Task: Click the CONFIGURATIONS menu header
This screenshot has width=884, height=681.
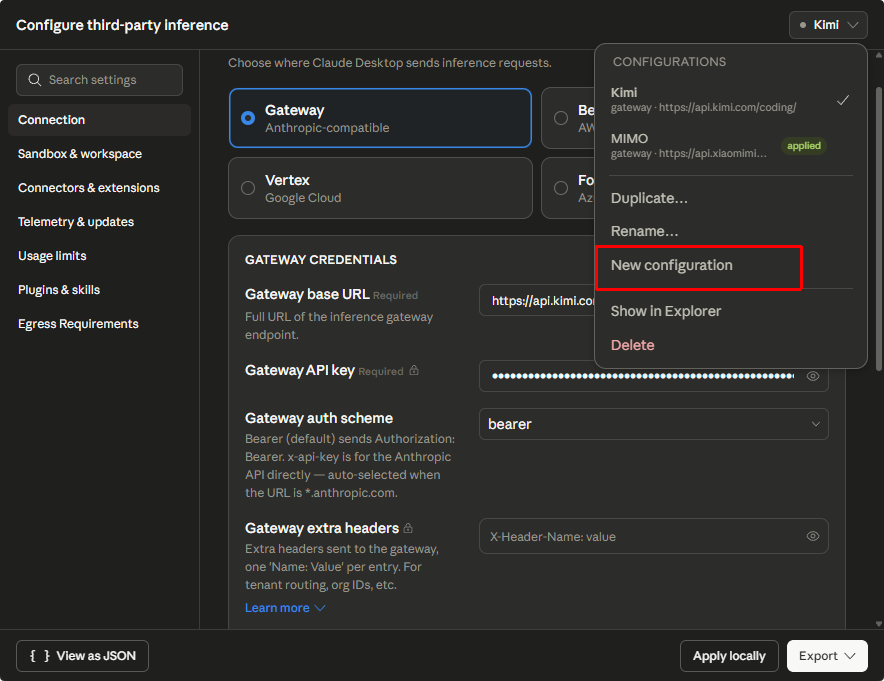Action: coord(669,61)
